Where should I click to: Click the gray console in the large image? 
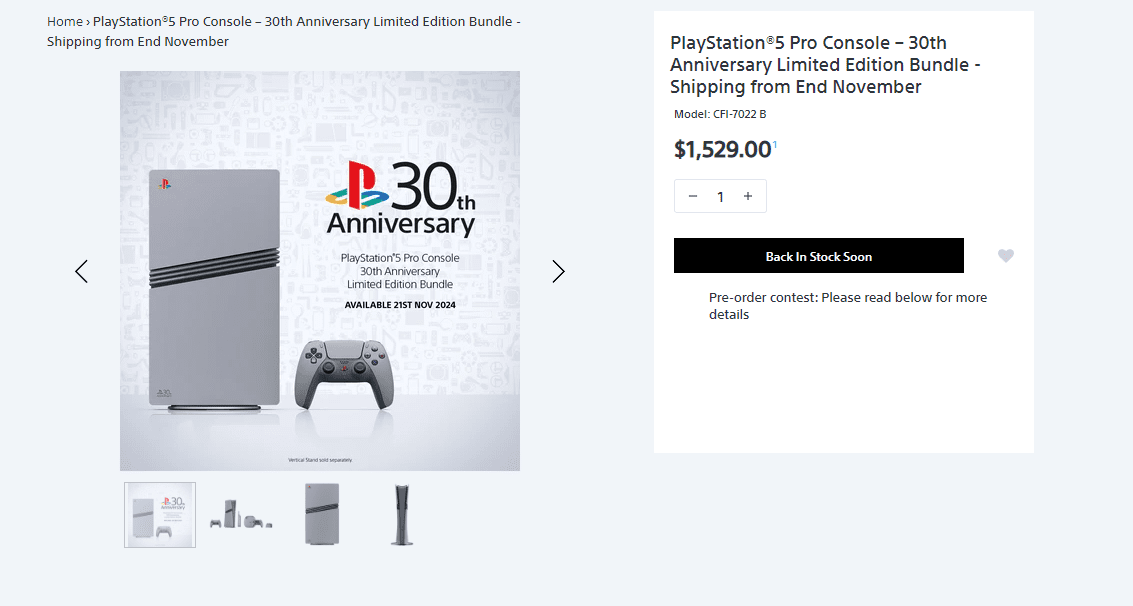pos(214,288)
